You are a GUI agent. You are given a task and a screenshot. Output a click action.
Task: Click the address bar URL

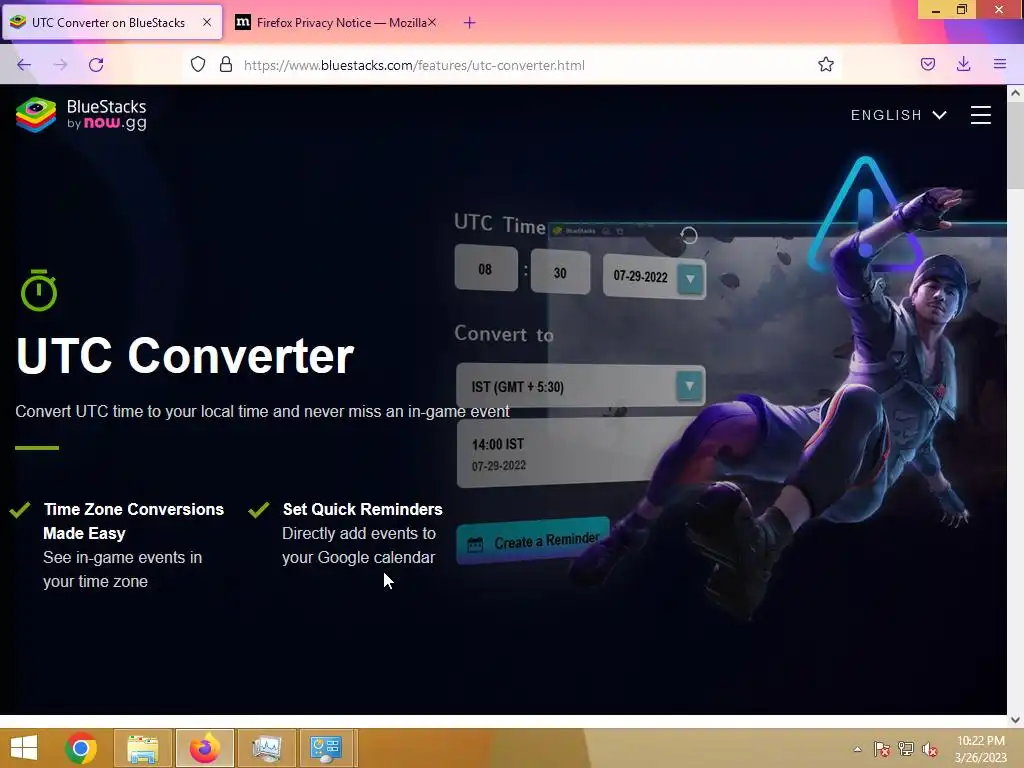coord(414,65)
